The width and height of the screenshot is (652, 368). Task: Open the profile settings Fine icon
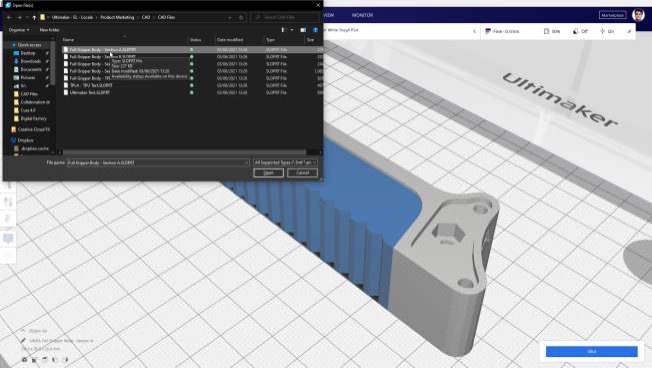click(x=488, y=31)
